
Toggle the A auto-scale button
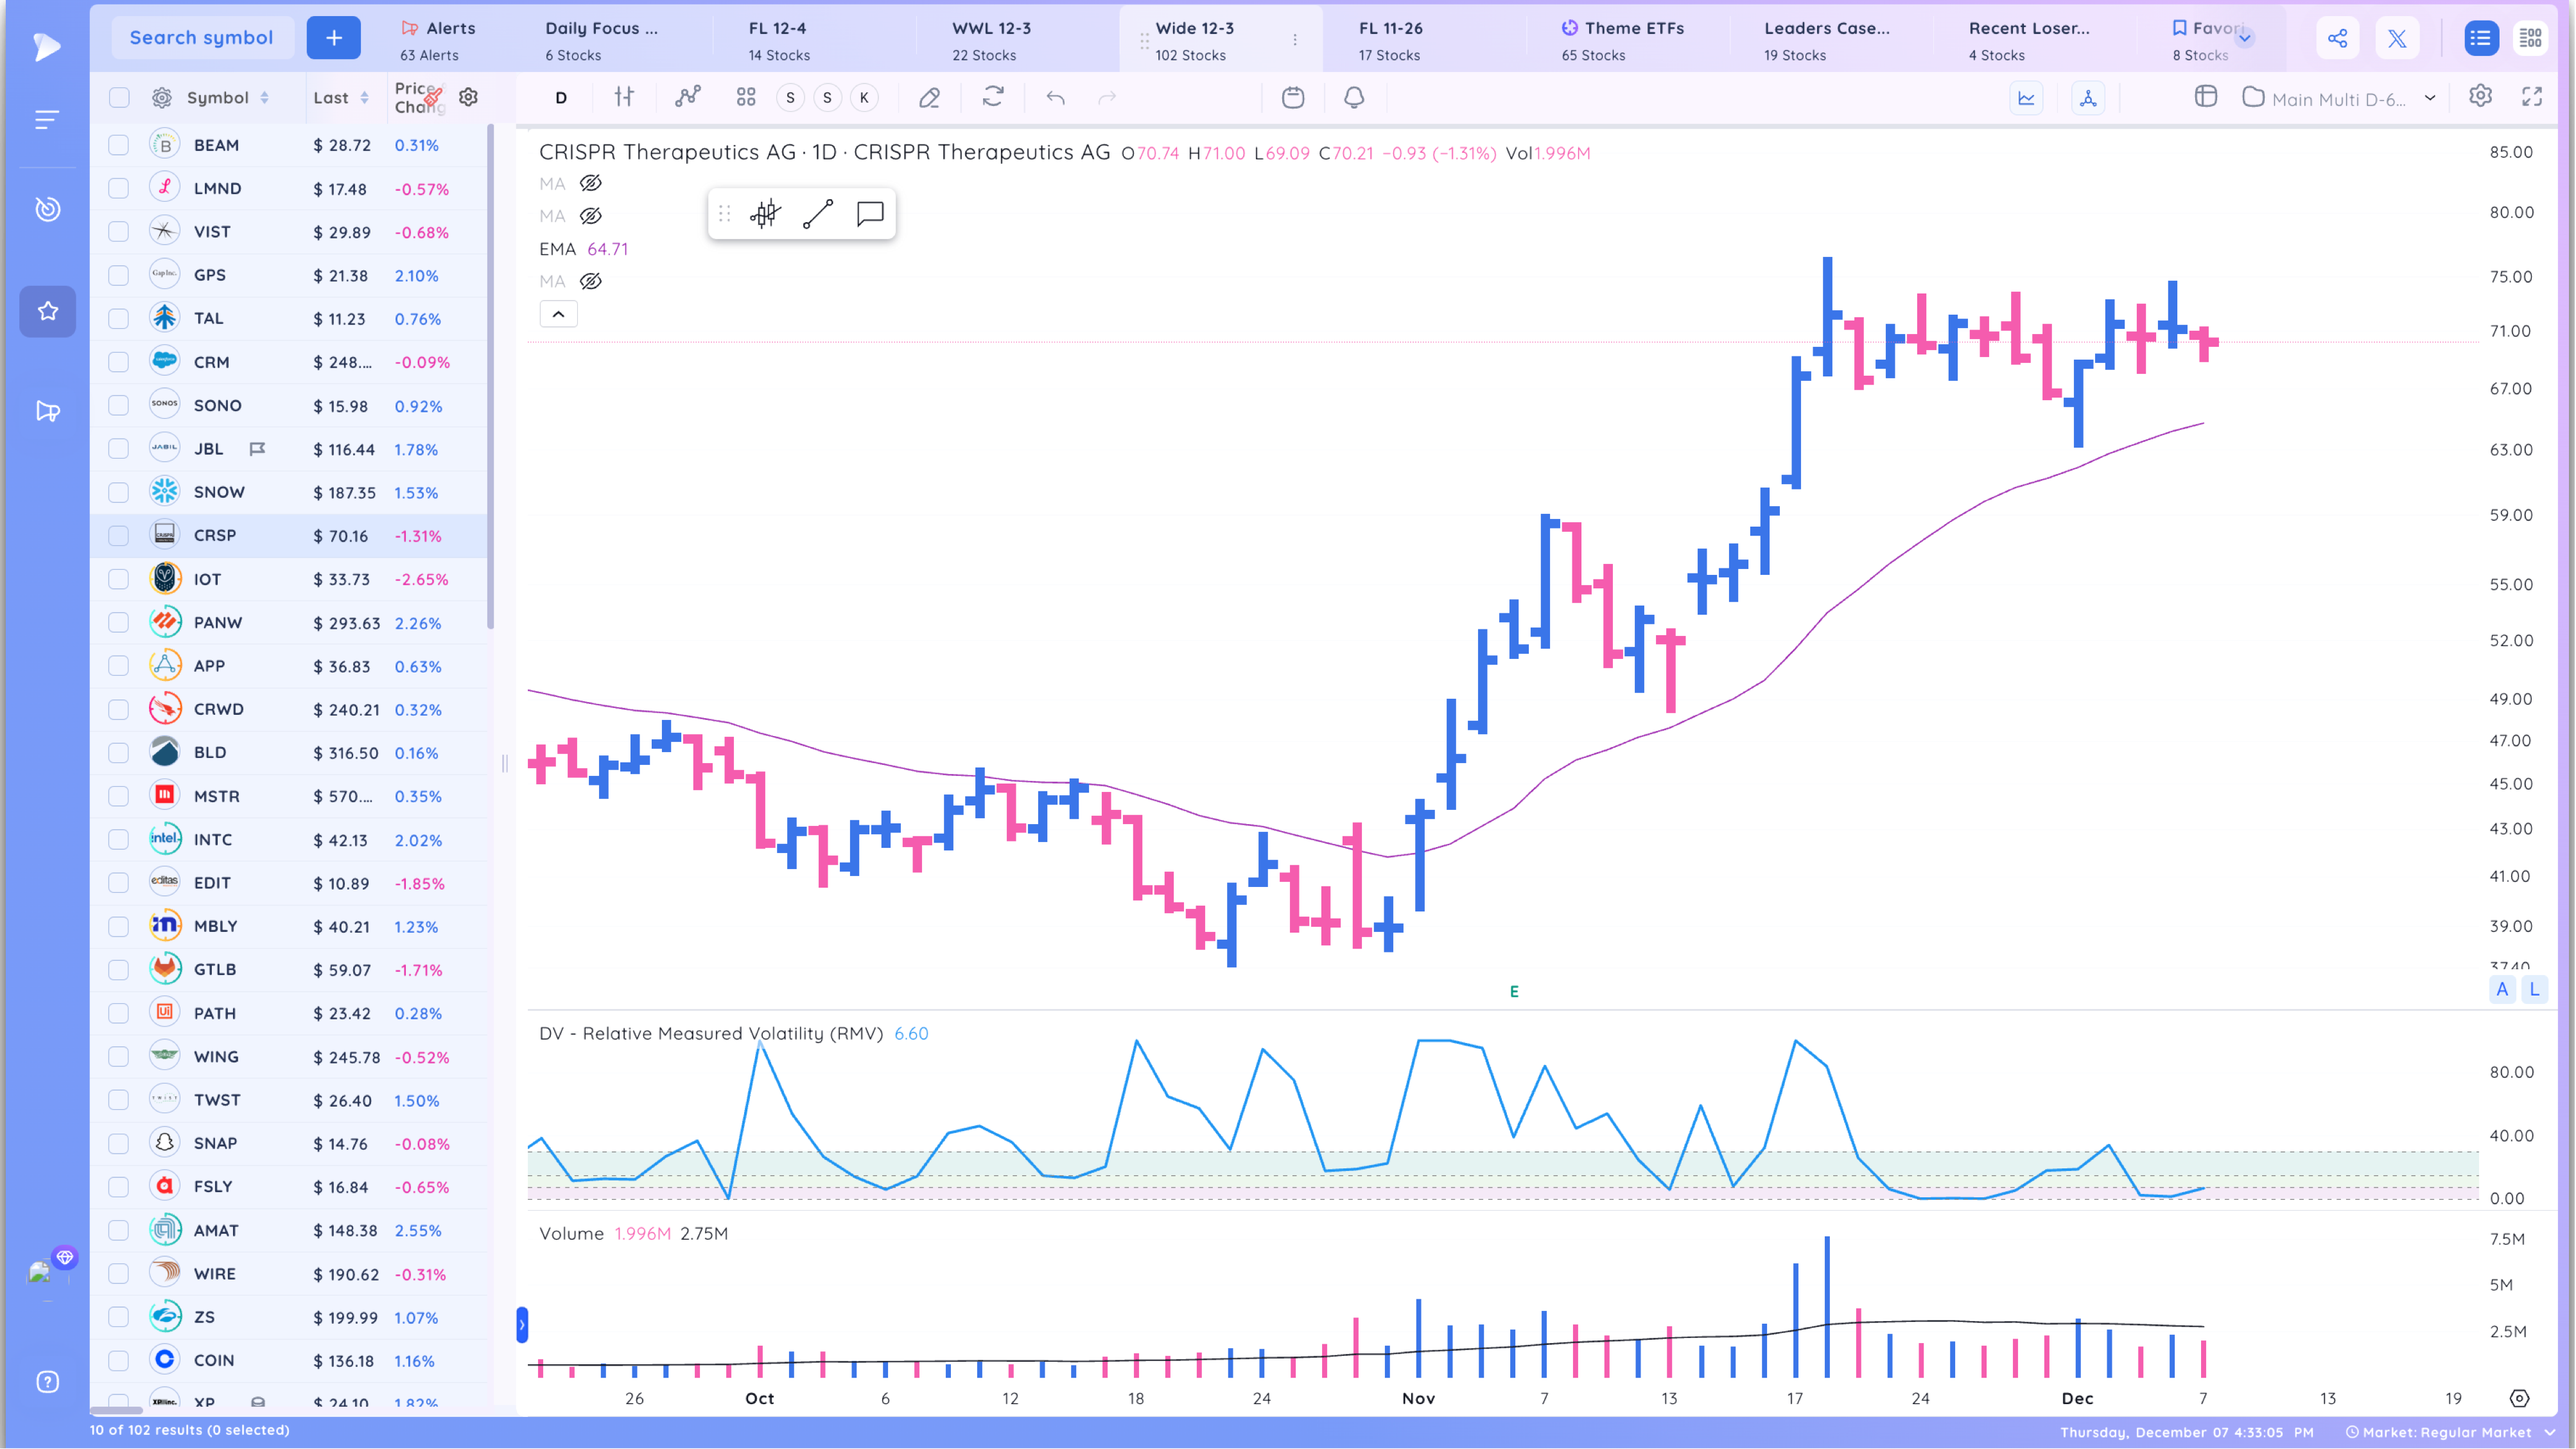pyautogui.click(x=2502, y=990)
